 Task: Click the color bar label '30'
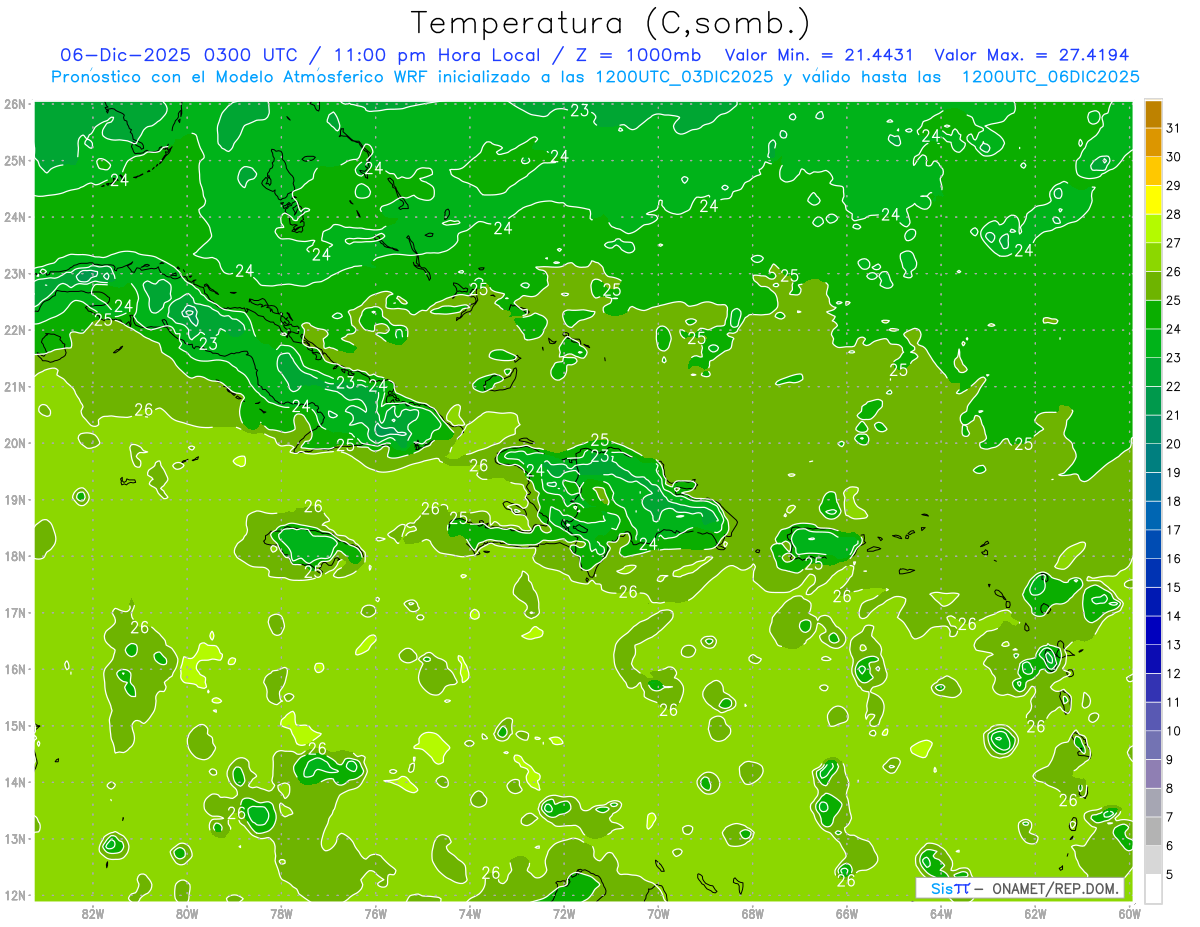(1173, 157)
